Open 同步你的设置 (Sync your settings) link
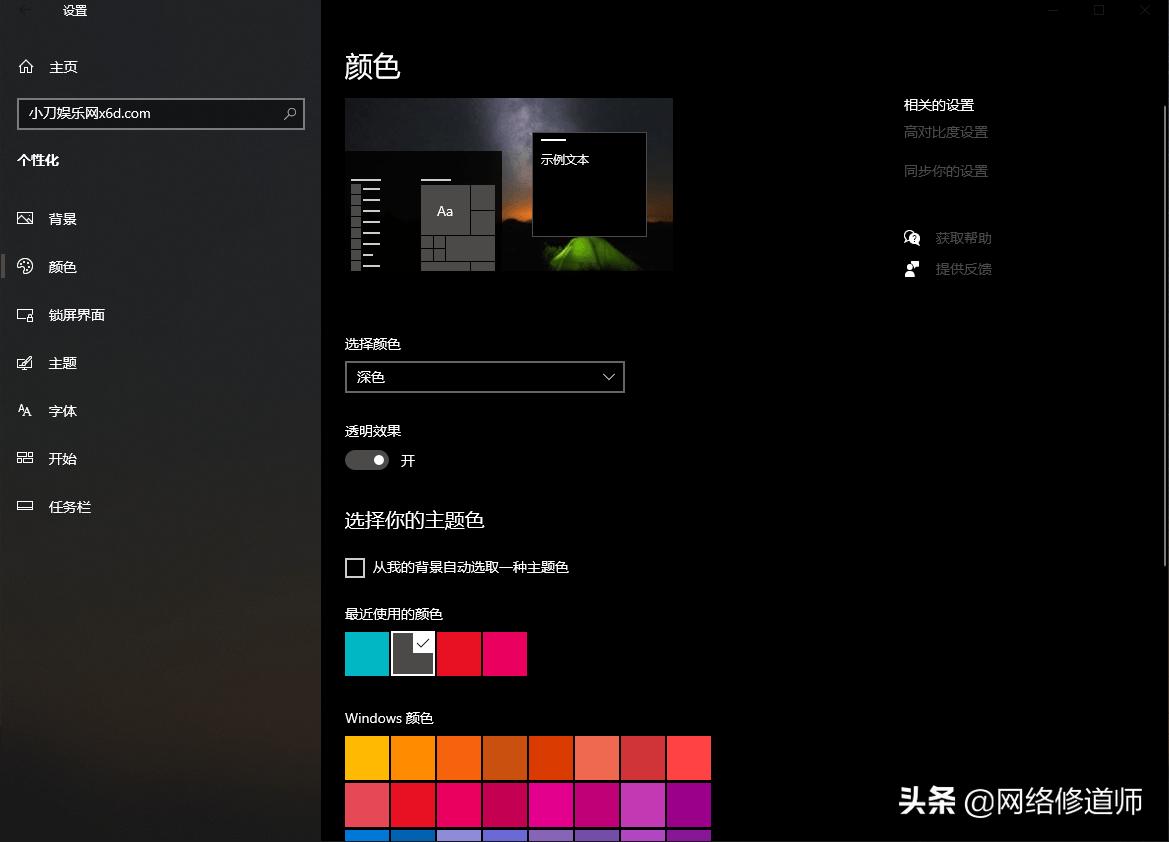 (x=945, y=170)
